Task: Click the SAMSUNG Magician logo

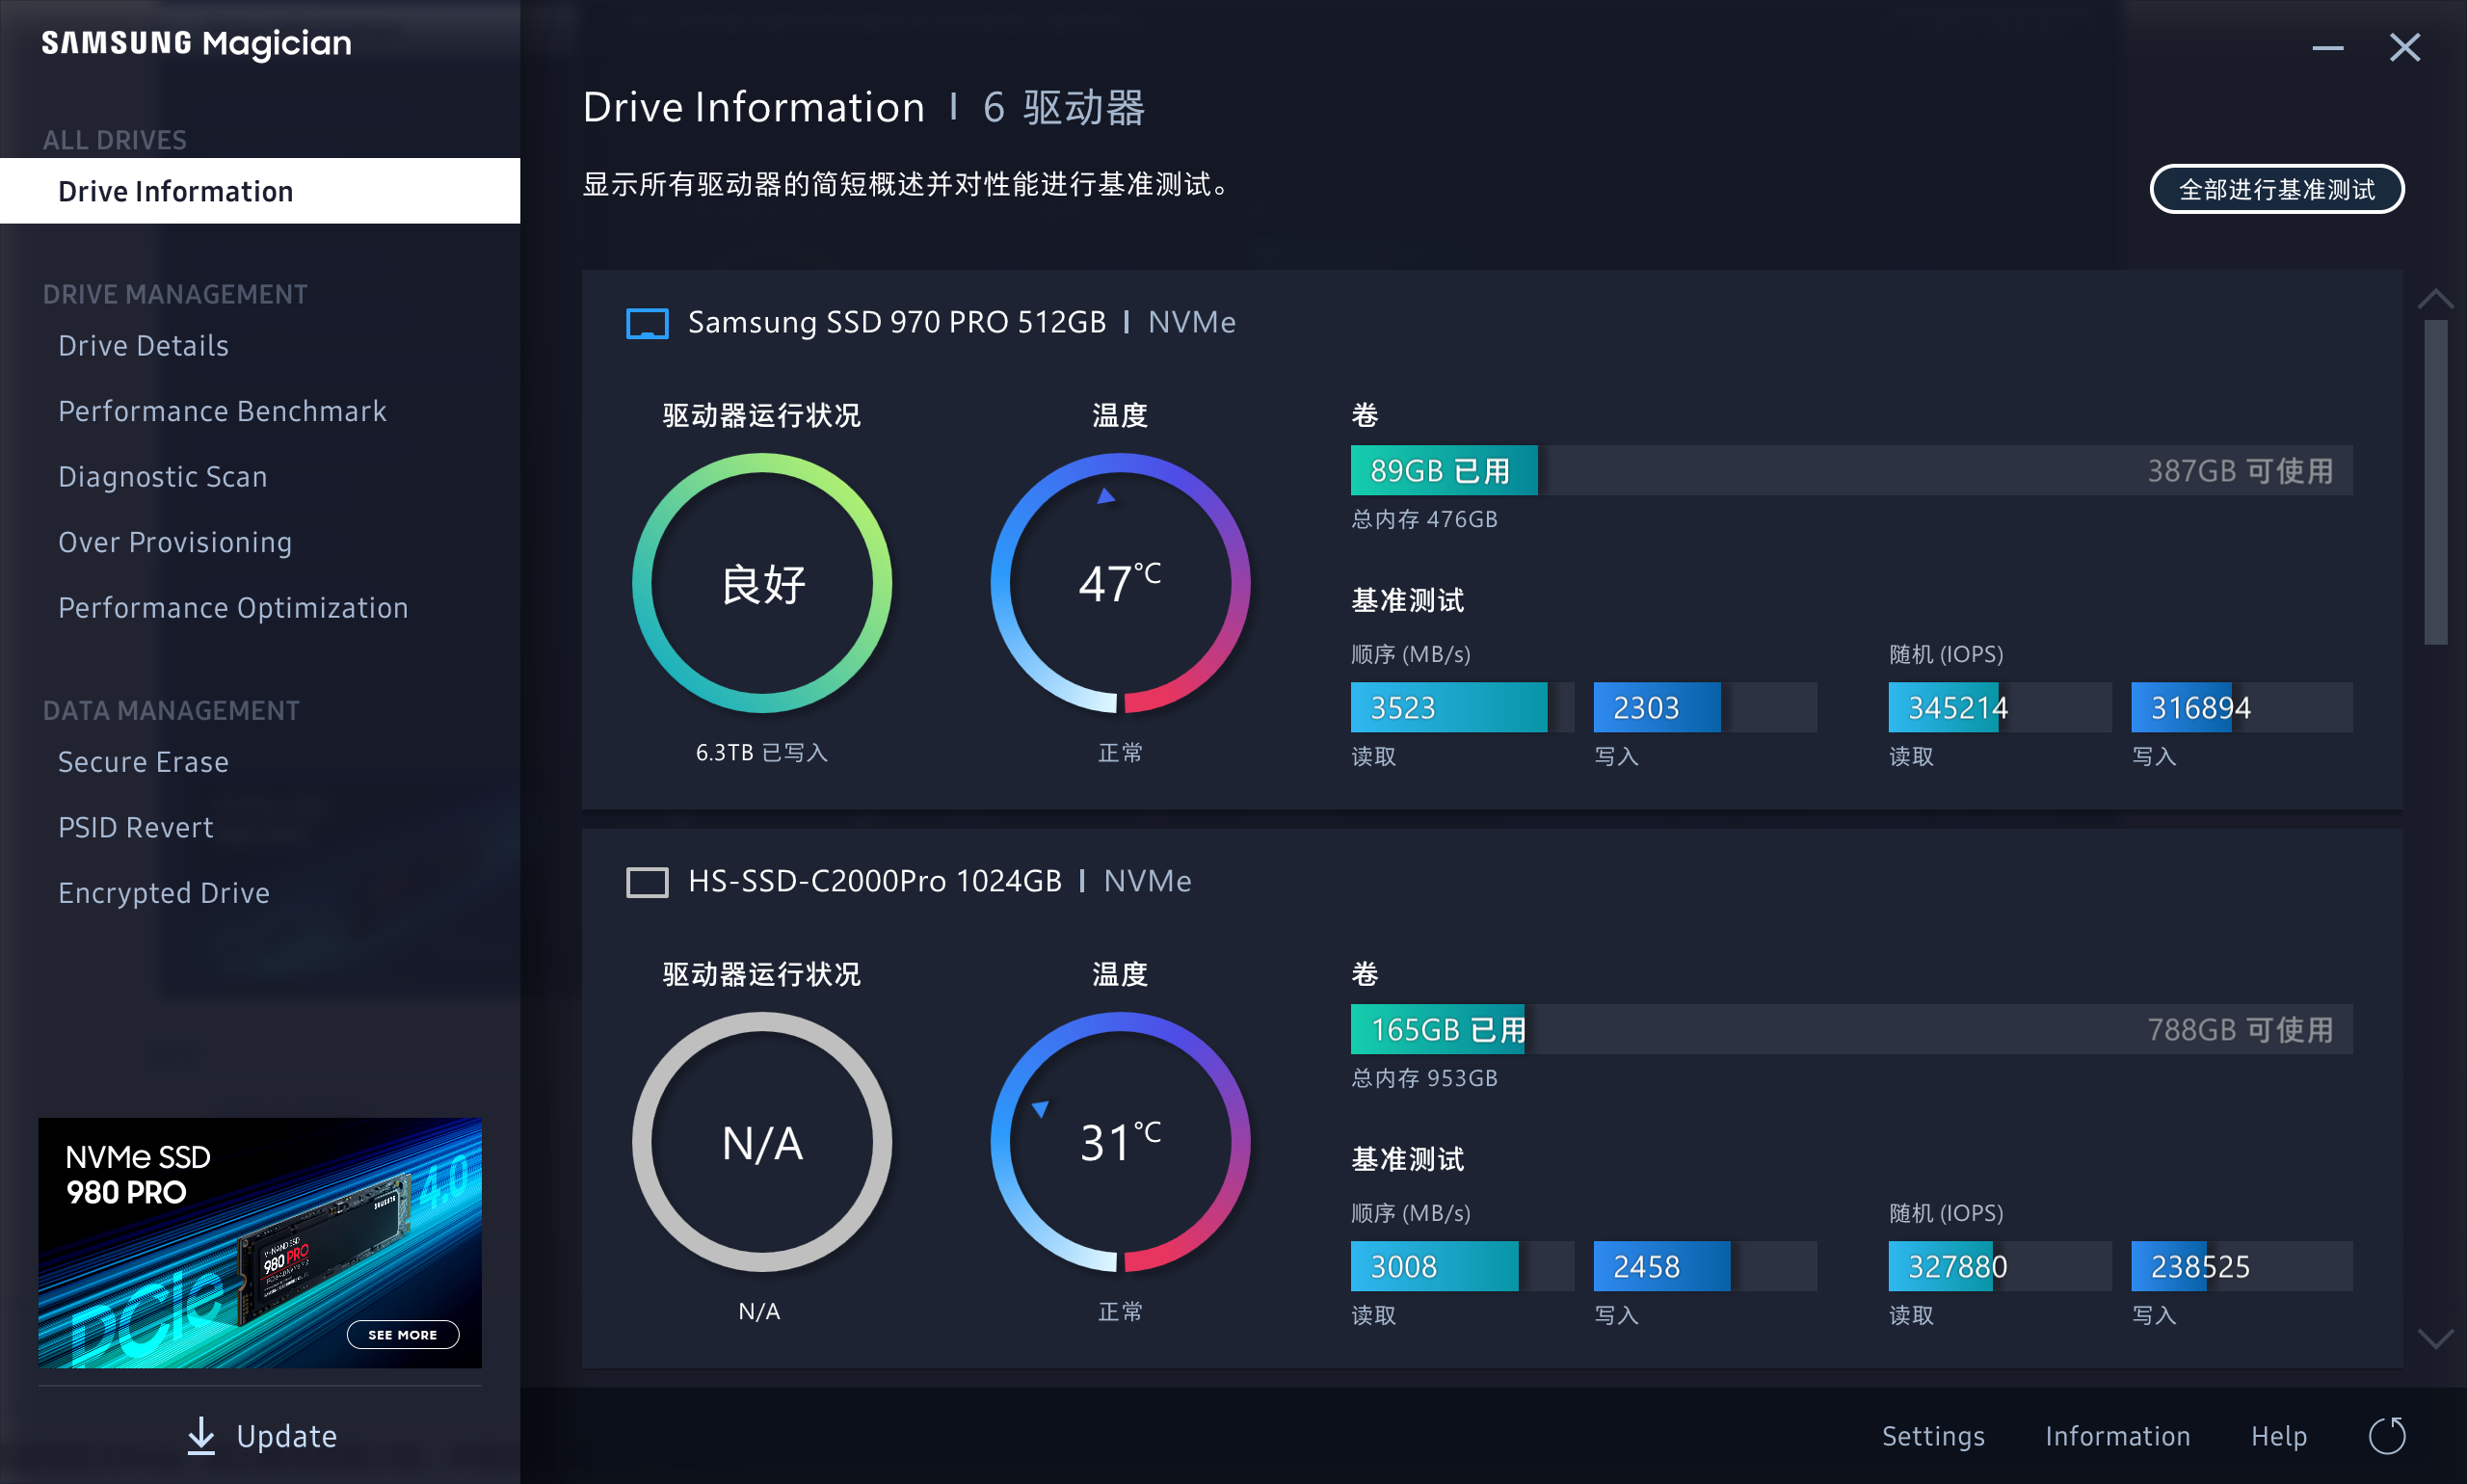Action: (196, 43)
